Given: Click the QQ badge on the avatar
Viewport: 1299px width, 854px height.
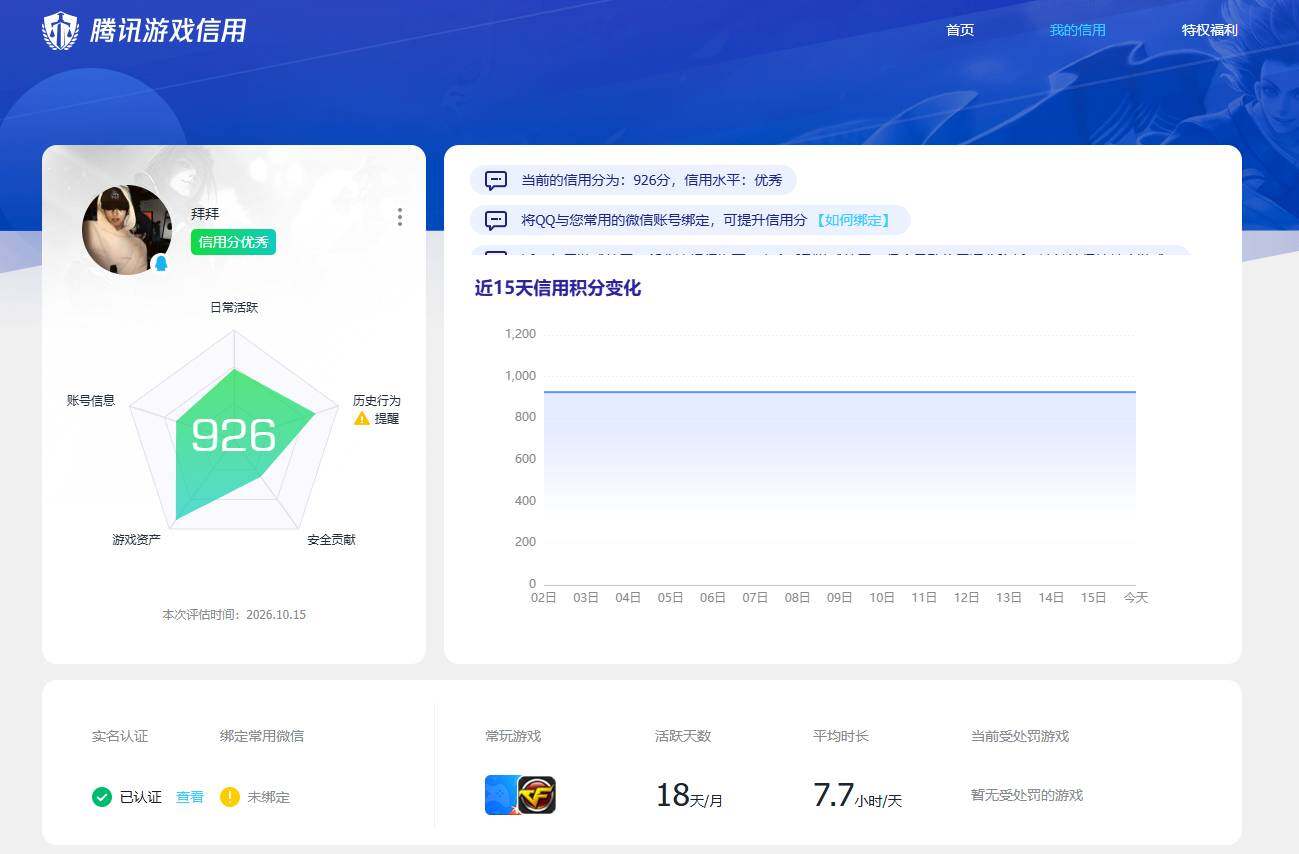Looking at the screenshot, I should (x=160, y=263).
